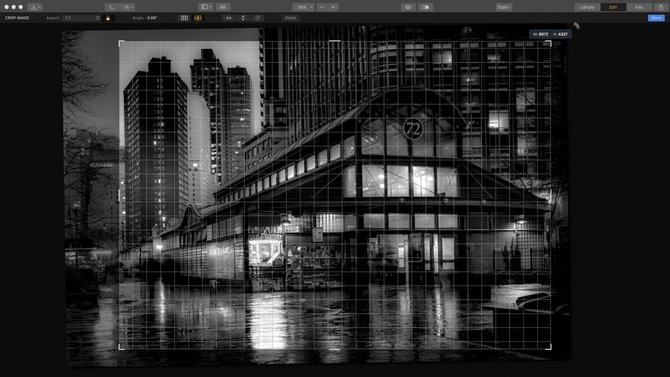
Task: Toggle the eye preview icon
Action: click(x=408, y=7)
